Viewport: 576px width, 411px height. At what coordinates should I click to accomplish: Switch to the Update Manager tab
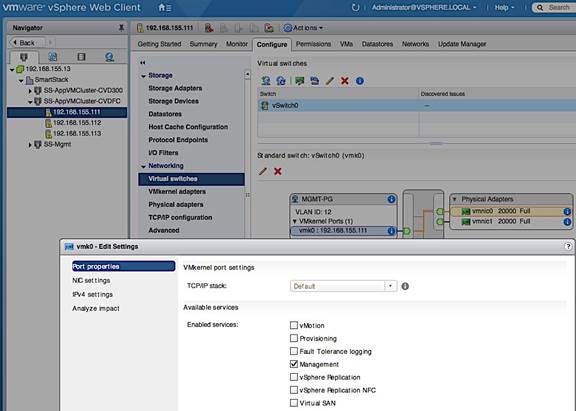click(x=462, y=44)
